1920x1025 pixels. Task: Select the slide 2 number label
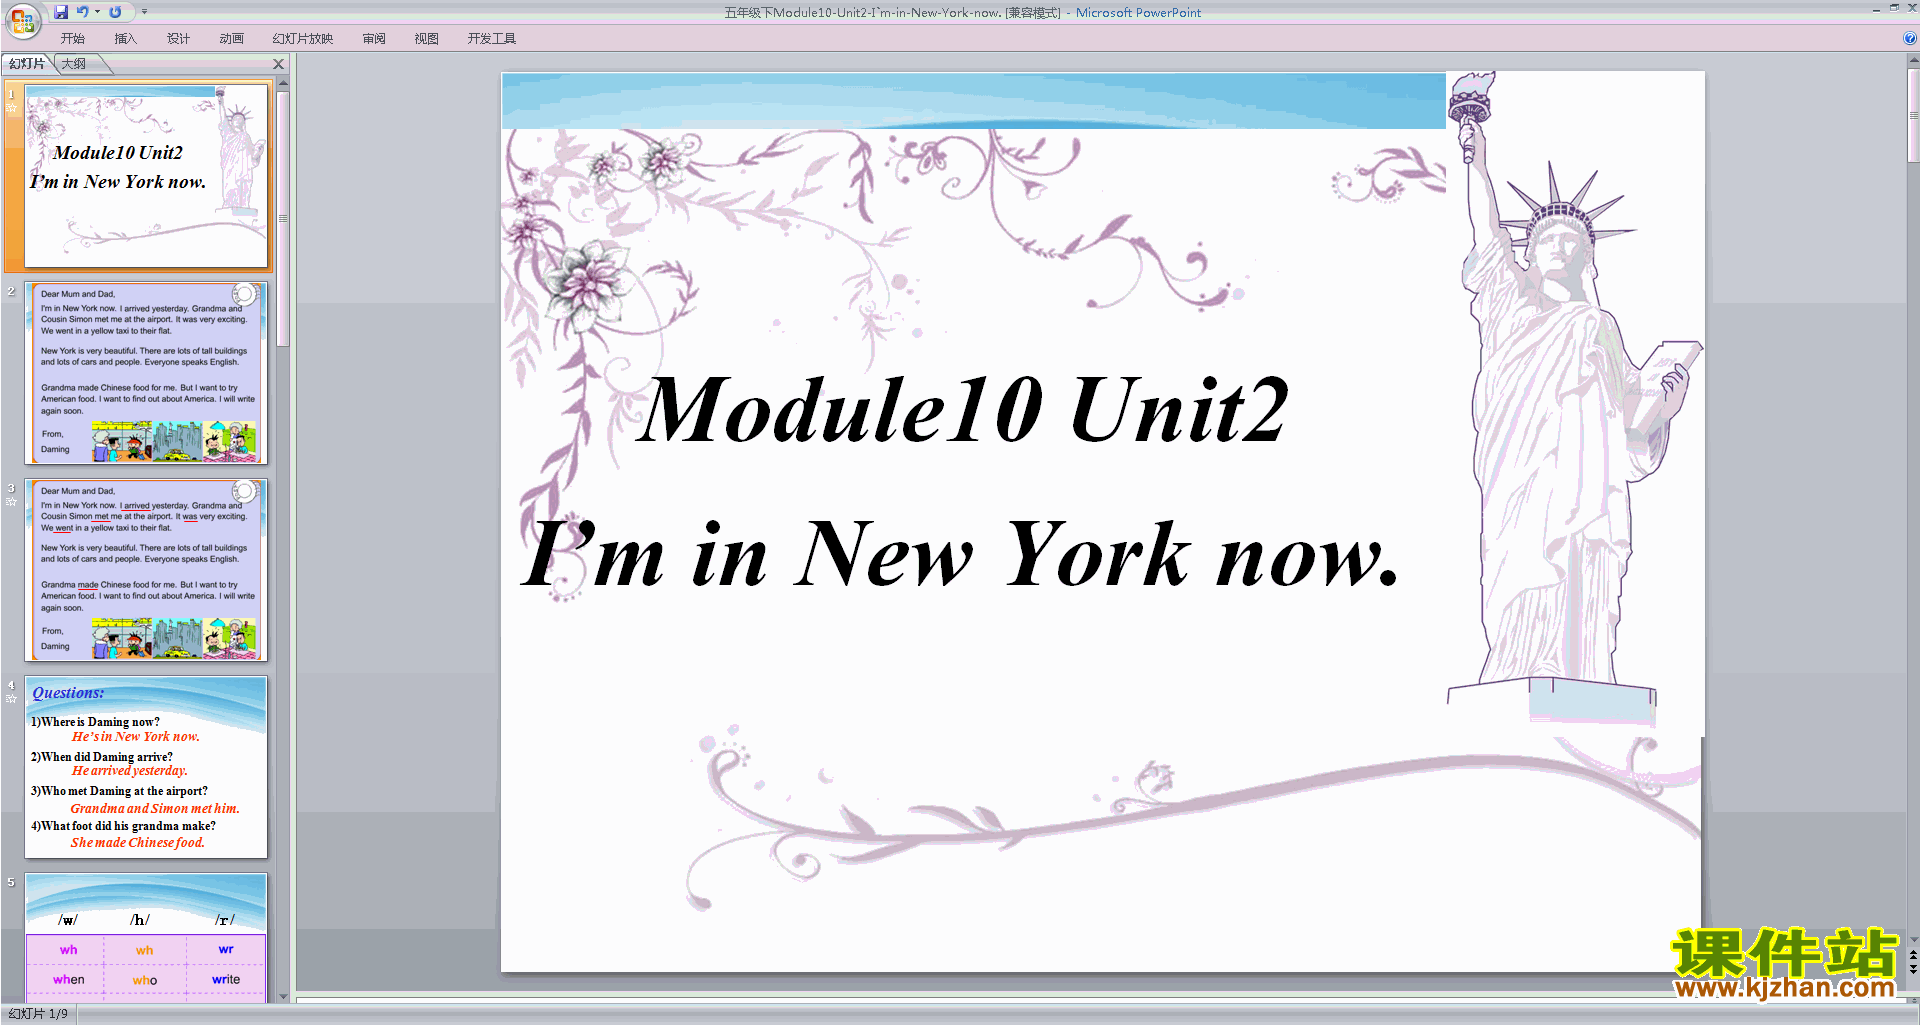coord(11,291)
